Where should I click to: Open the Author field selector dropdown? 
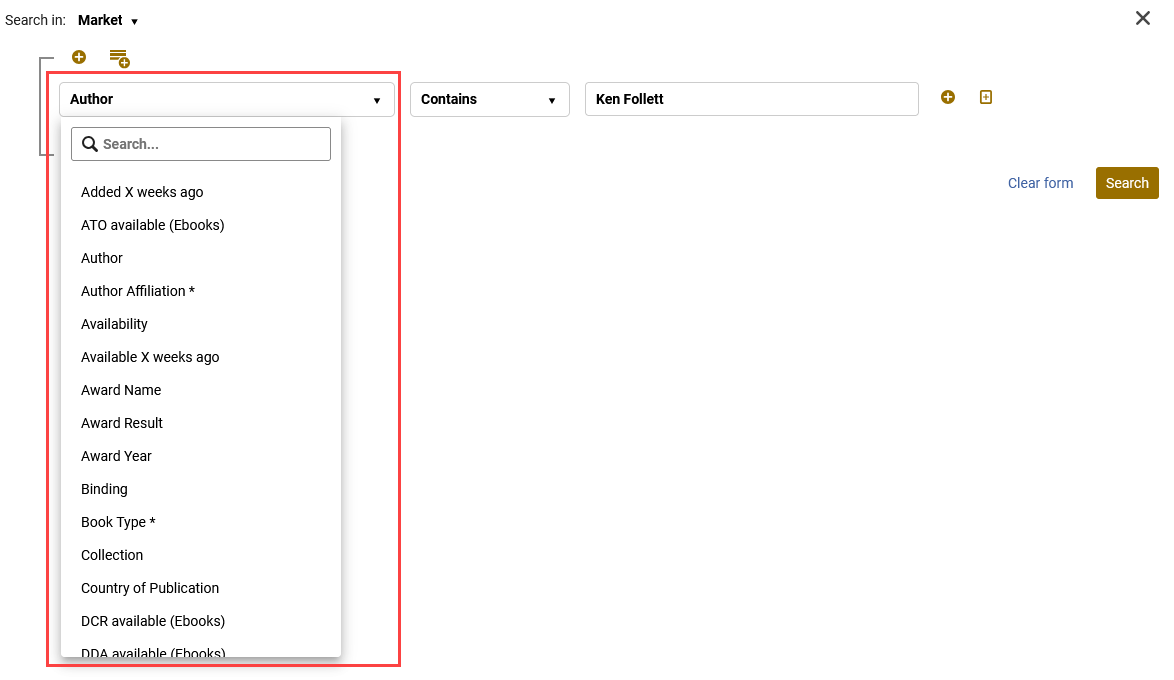226,99
